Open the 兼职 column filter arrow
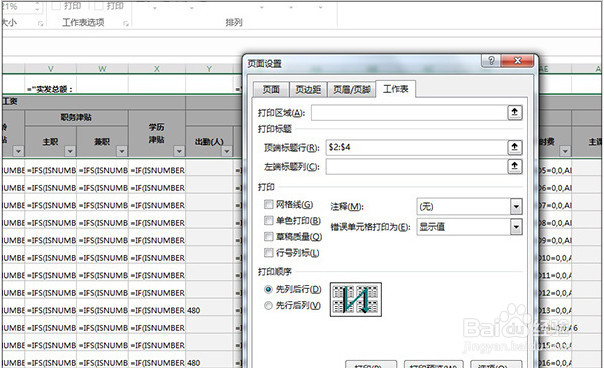The image size is (604, 368). 121,151
